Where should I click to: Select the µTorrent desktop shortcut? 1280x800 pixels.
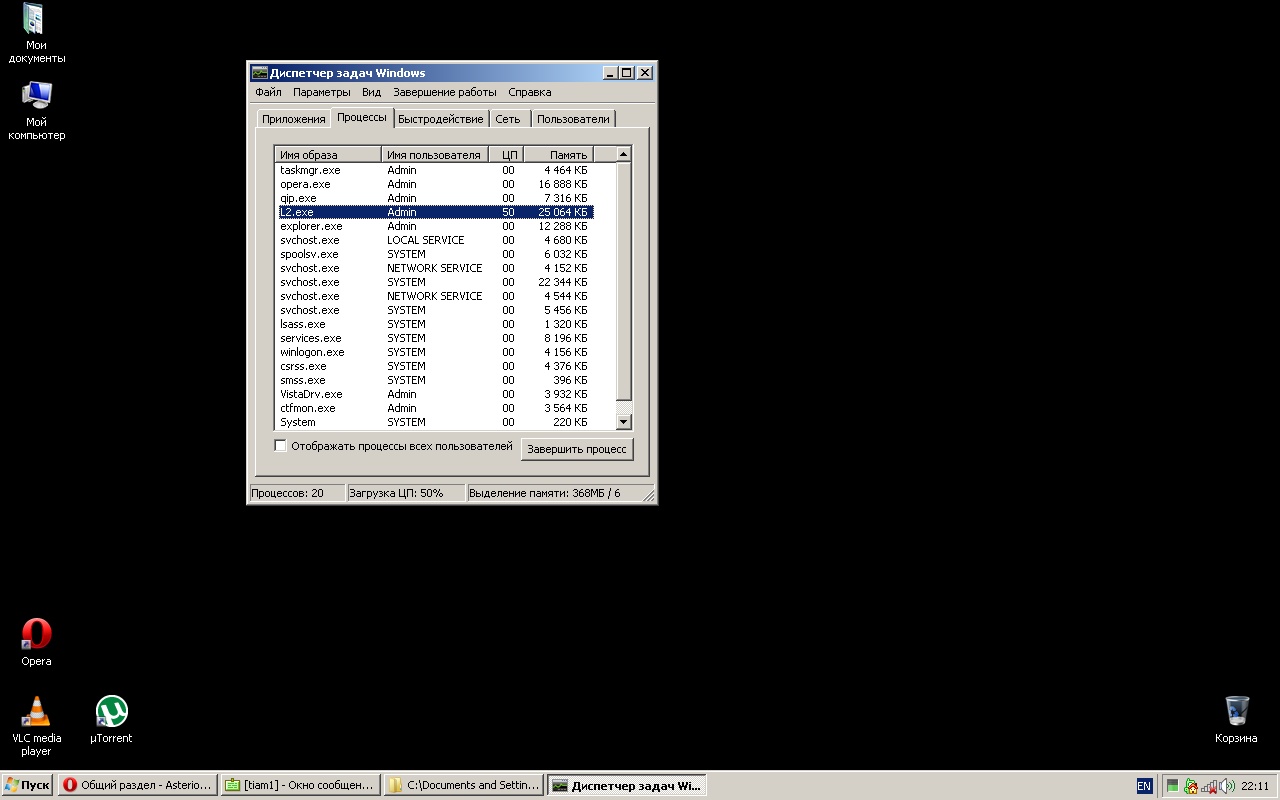pyautogui.click(x=111, y=720)
